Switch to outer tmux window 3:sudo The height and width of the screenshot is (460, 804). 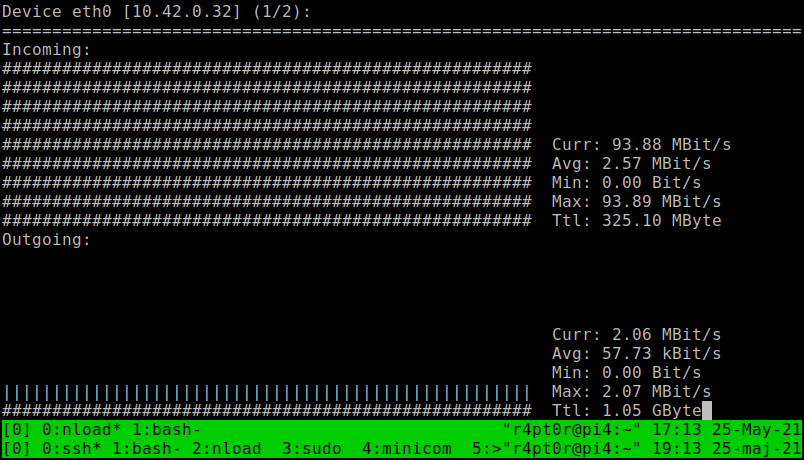point(312,449)
